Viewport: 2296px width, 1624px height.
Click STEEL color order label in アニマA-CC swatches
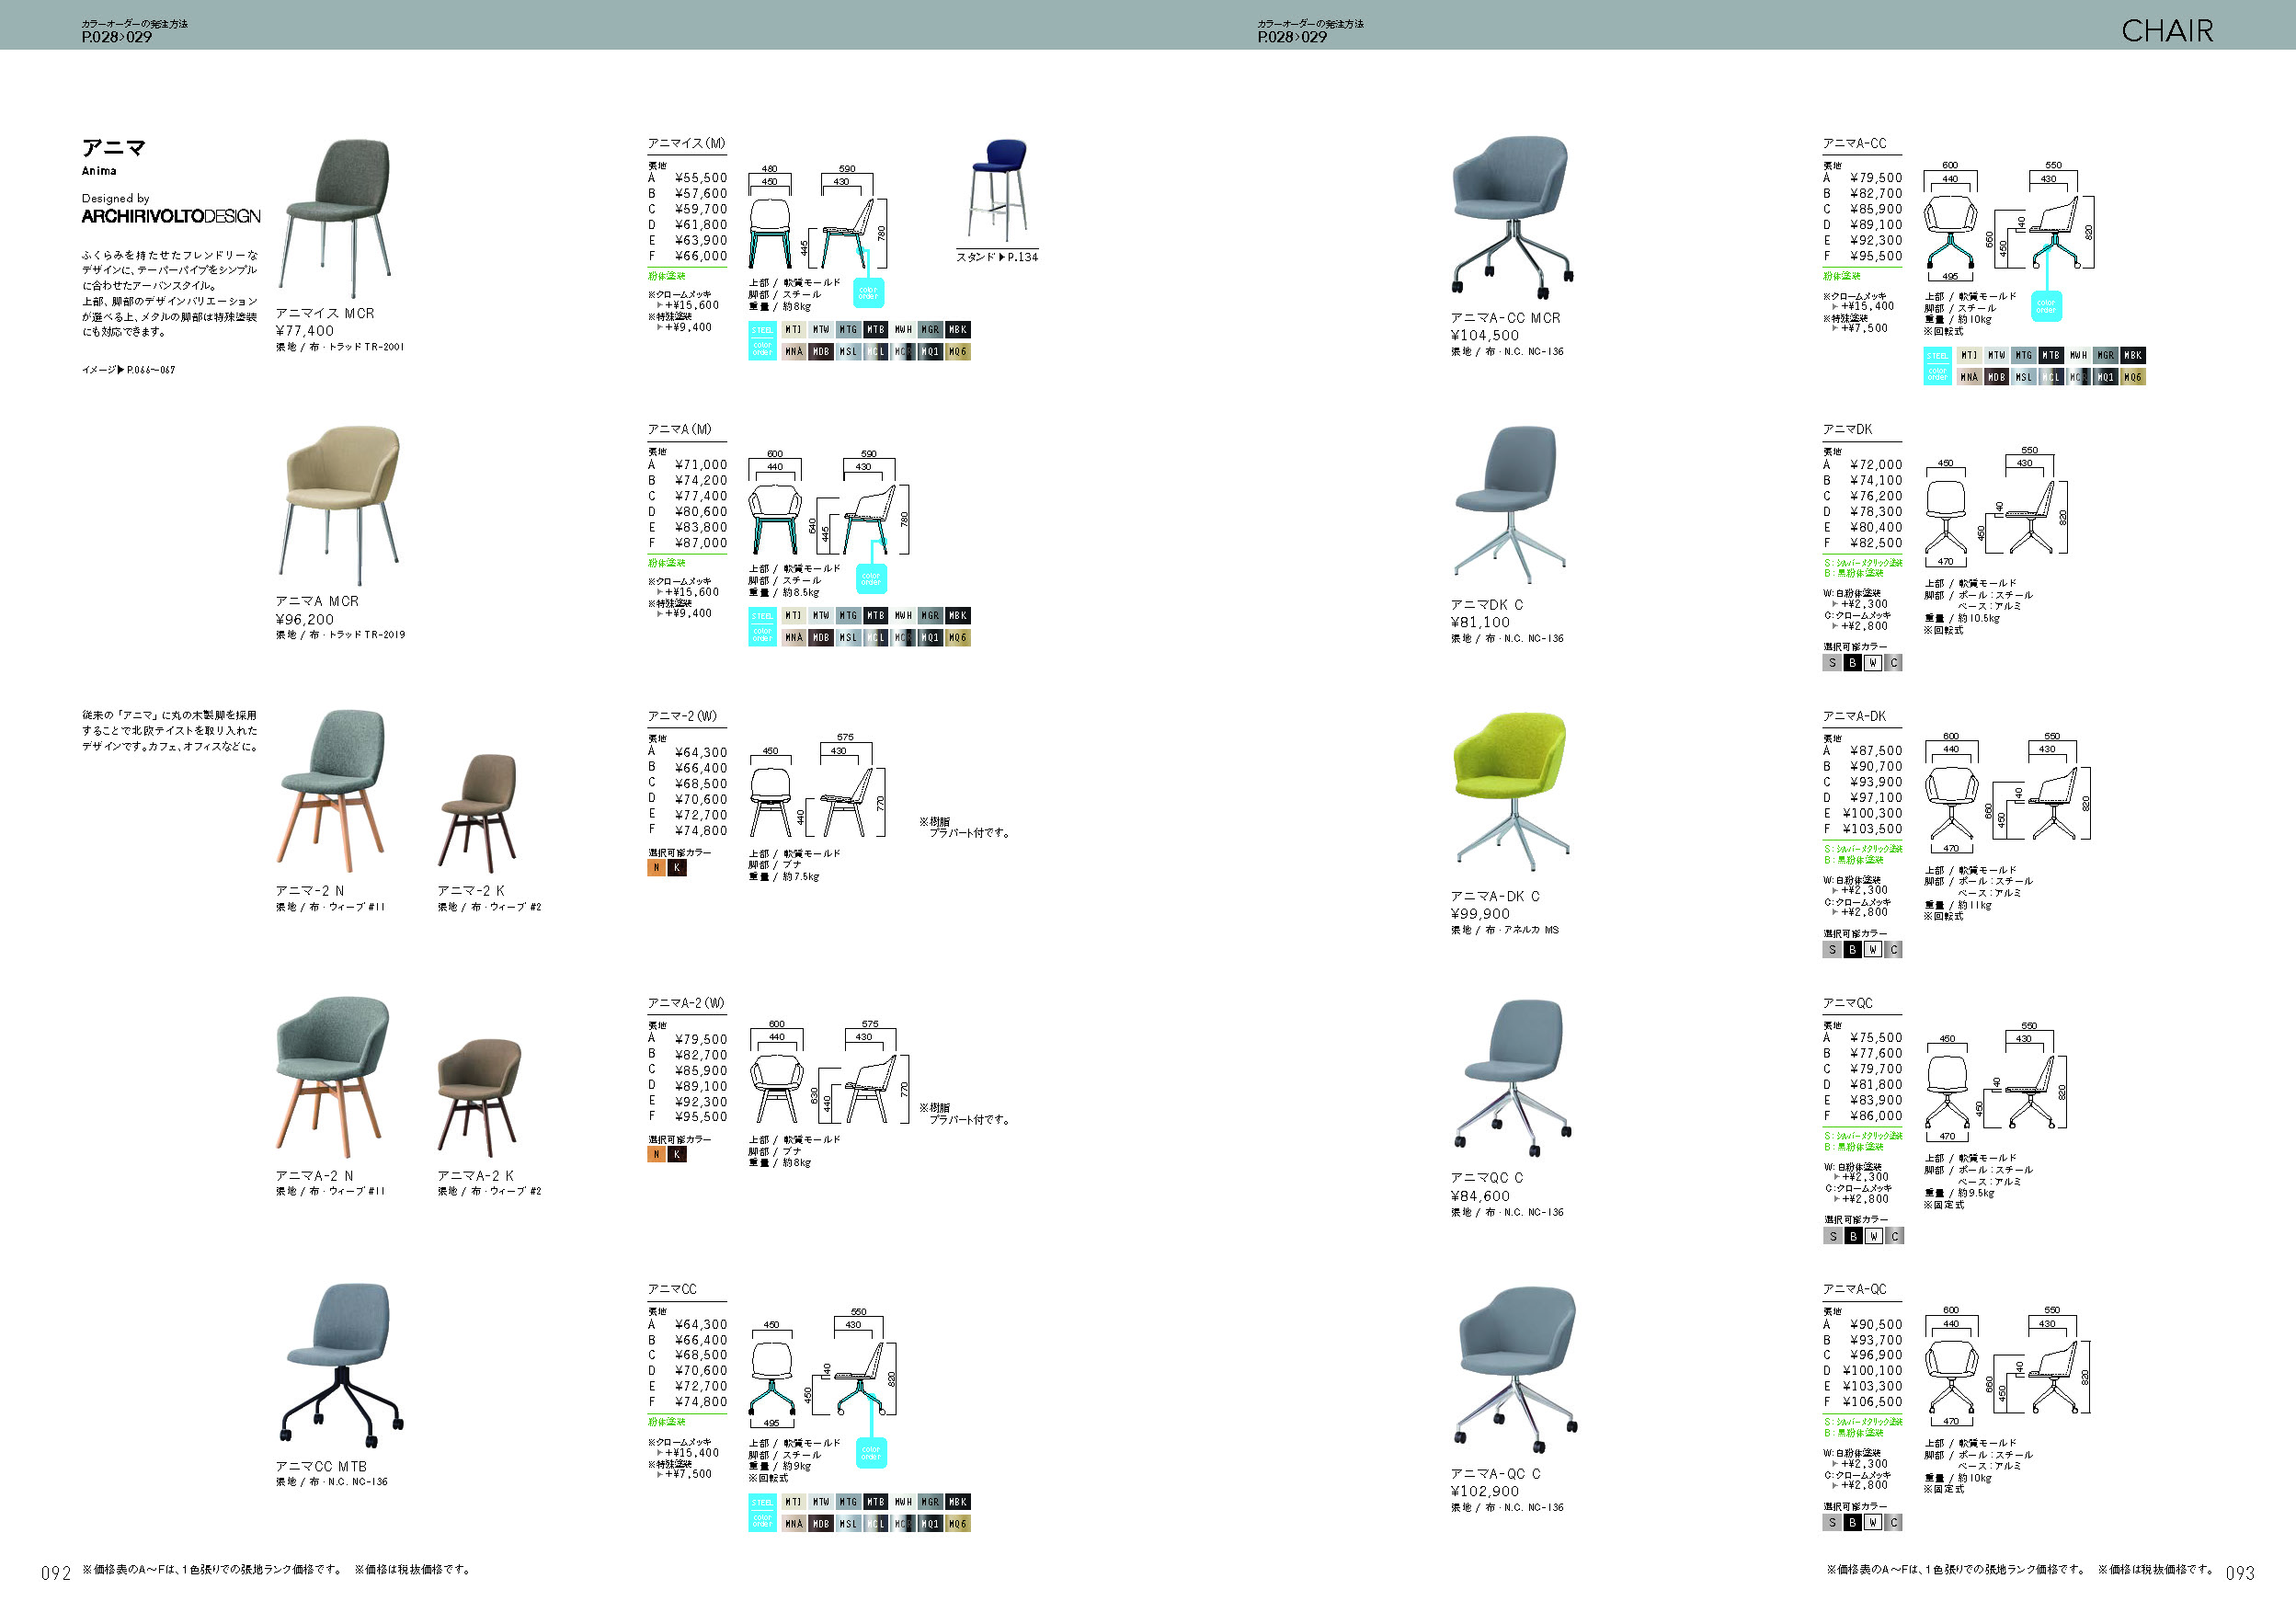click(x=1938, y=366)
